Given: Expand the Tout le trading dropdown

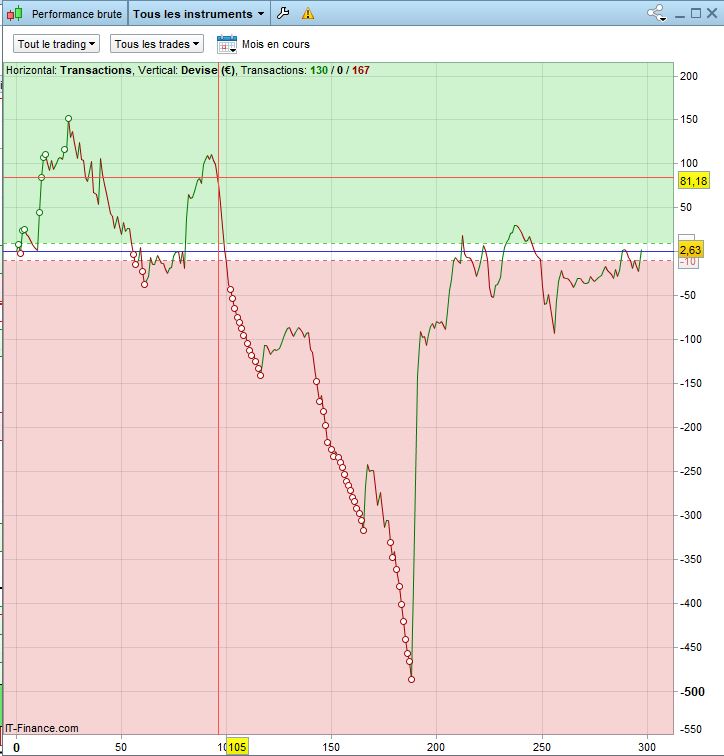Looking at the screenshot, I should (x=56, y=44).
